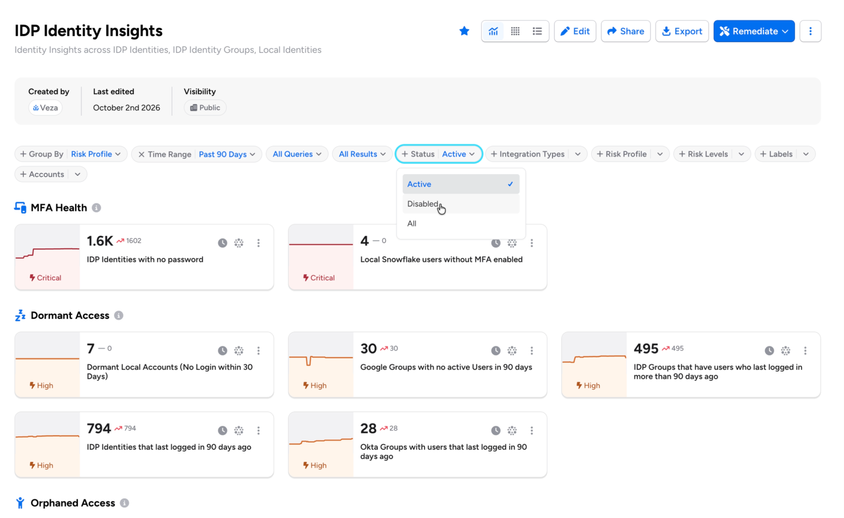This screenshot has height=518, width=844.
Task: Open the All Queries dropdown
Action: click(297, 154)
